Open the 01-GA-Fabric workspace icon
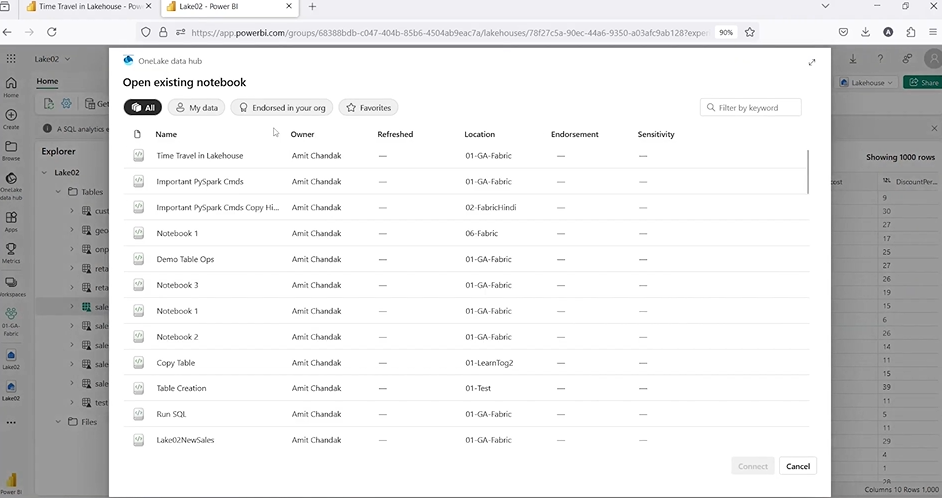942x498 pixels. click(11, 321)
